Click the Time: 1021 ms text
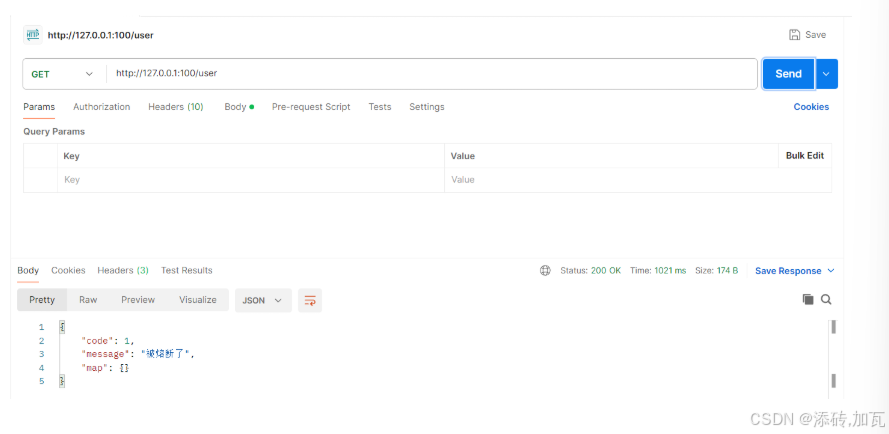Screen dimensions: 889x434 tap(658, 271)
